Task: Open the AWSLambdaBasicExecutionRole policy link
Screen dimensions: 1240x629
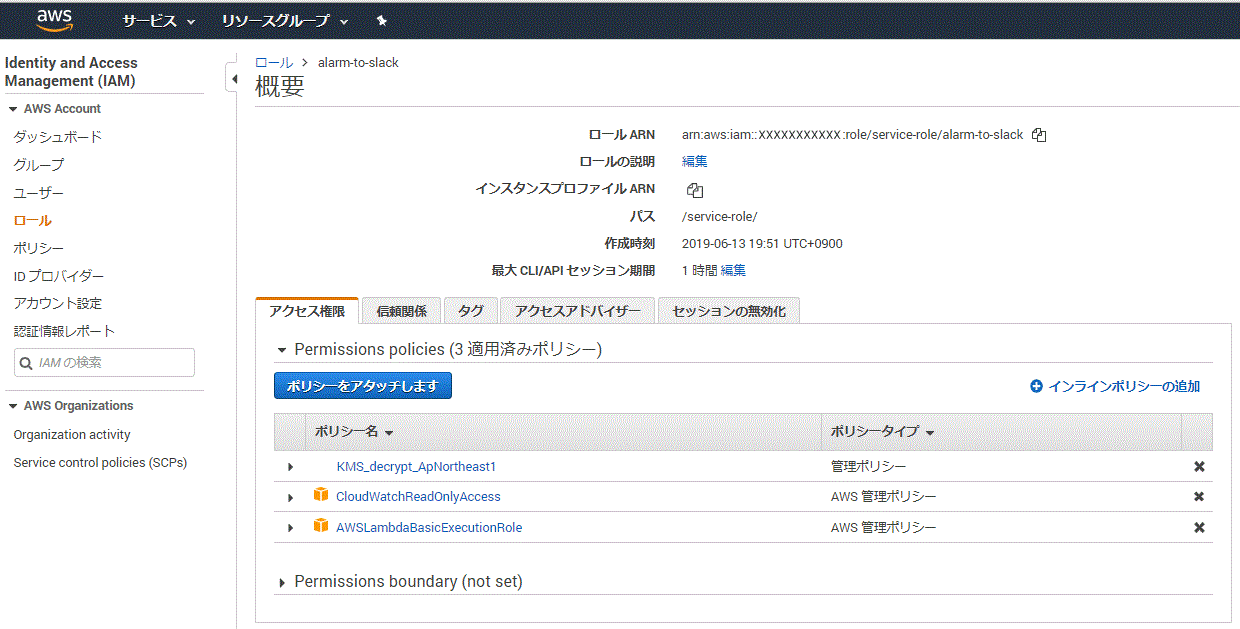Action: pyautogui.click(x=429, y=528)
